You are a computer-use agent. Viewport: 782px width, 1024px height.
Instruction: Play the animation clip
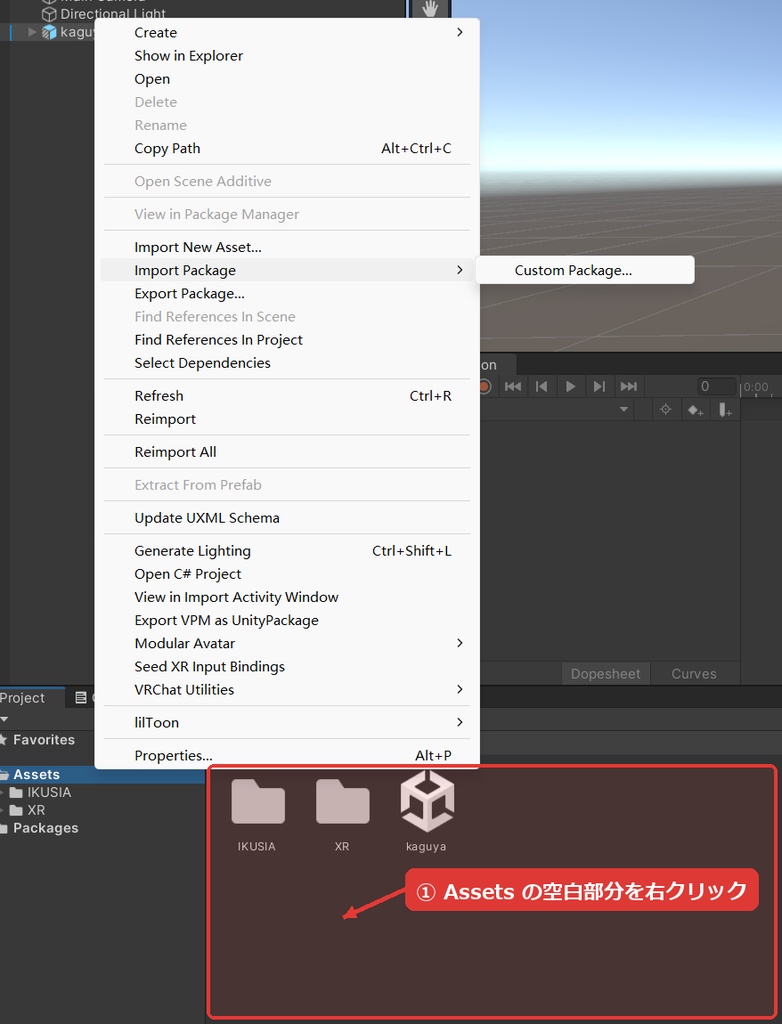pyautogui.click(x=570, y=387)
